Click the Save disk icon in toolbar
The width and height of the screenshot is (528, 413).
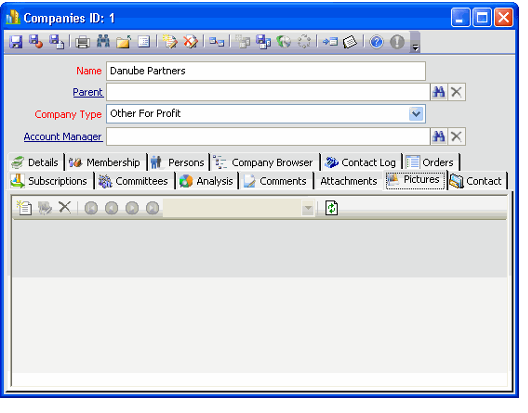15,42
